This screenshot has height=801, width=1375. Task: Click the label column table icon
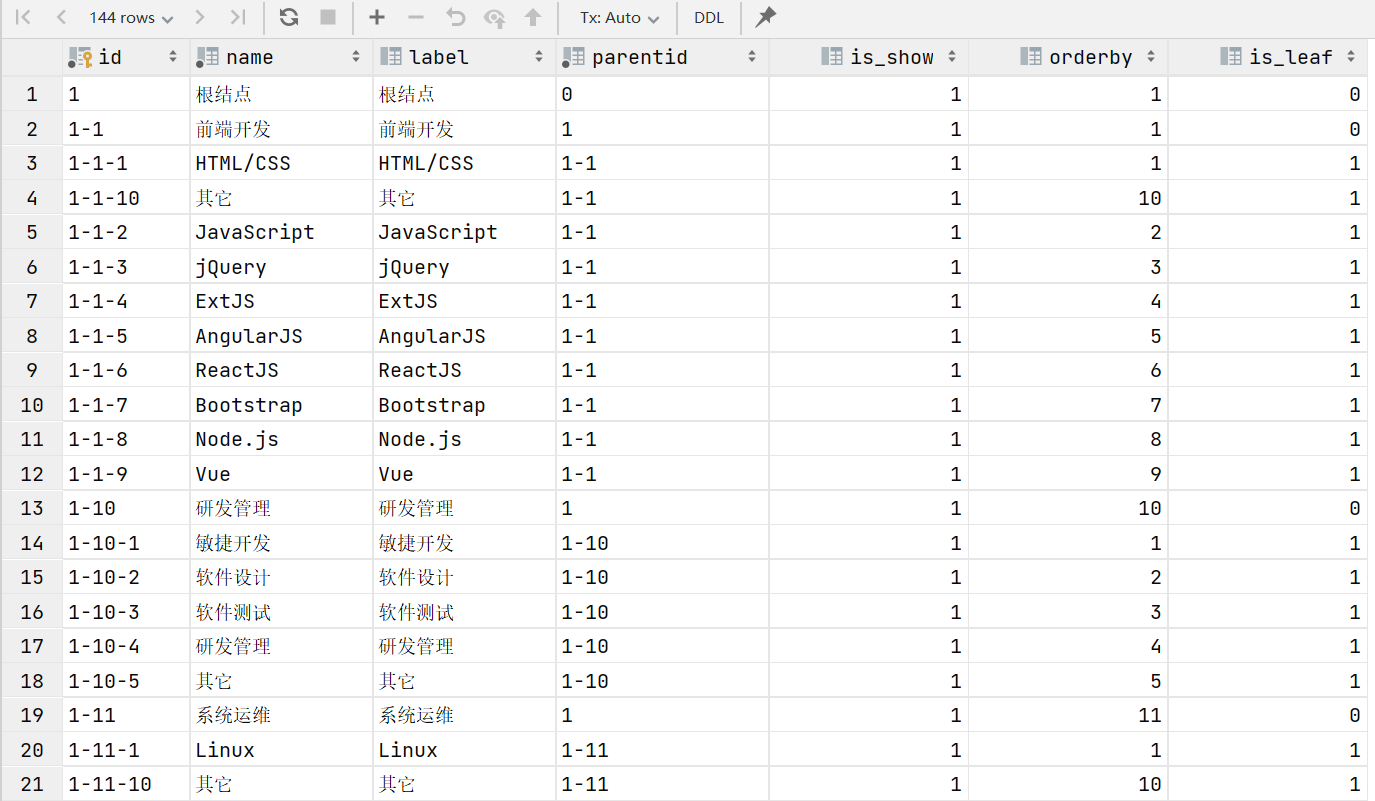(391, 57)
